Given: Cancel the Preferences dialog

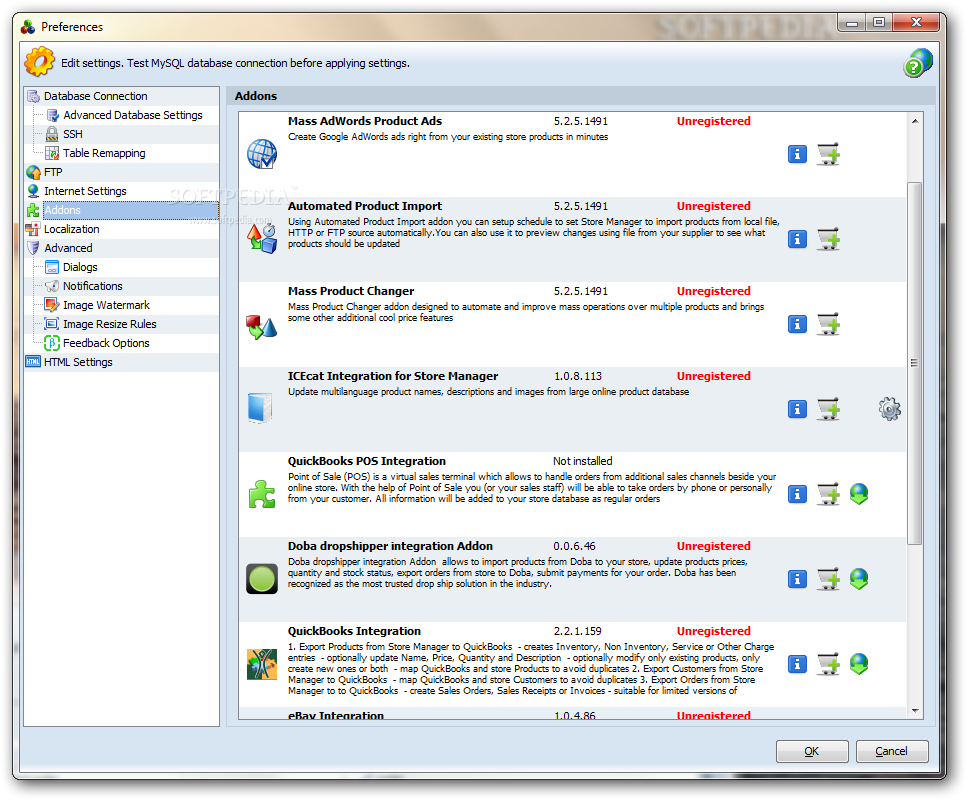Looking at the screenshot, I should (892, 751).
